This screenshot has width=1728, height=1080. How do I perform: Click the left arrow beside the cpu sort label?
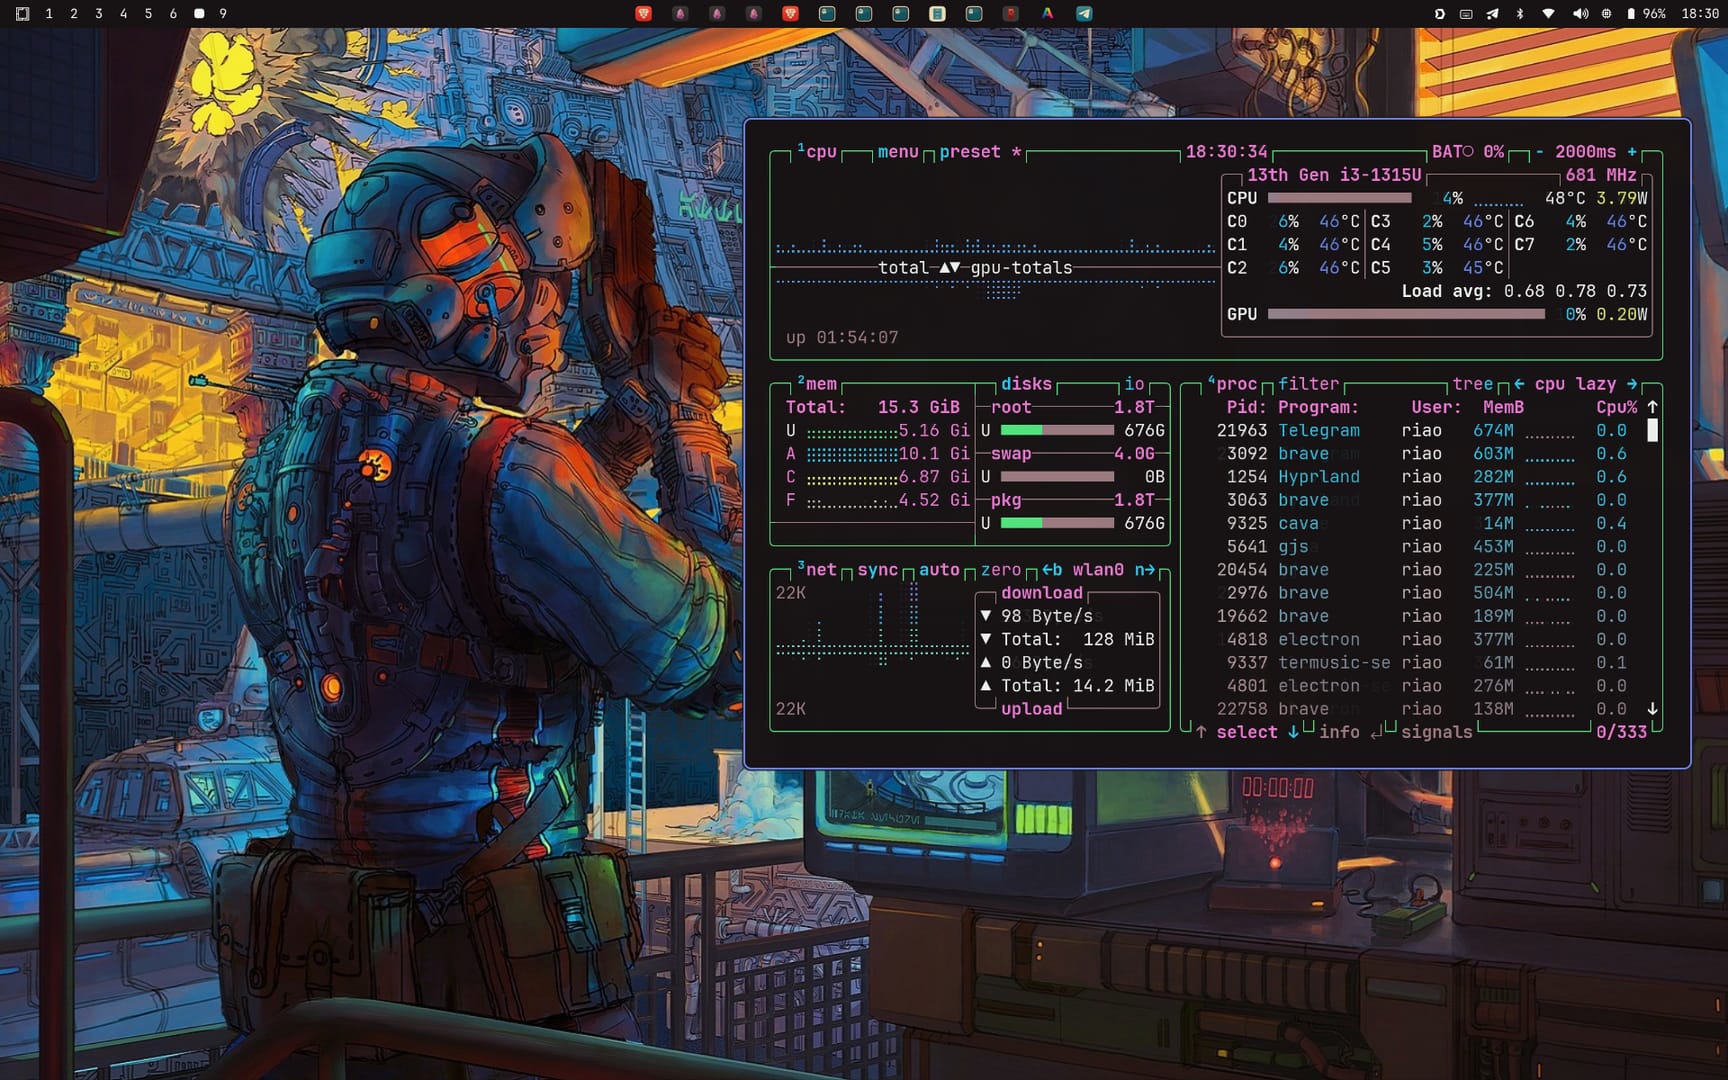point(1517,384)
